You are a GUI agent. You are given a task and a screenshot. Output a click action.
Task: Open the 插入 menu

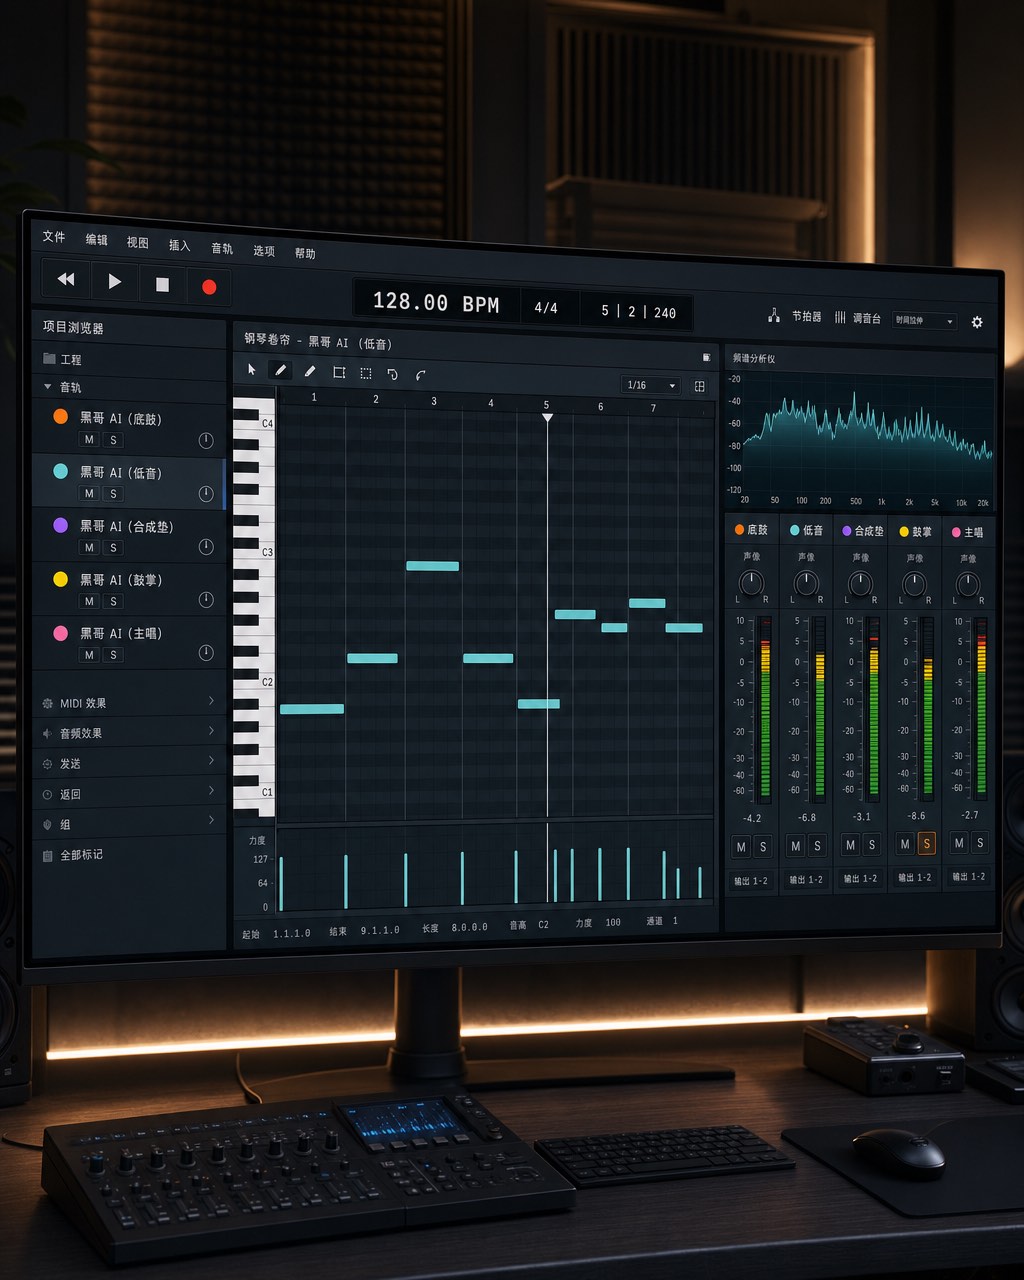point(179,245)
